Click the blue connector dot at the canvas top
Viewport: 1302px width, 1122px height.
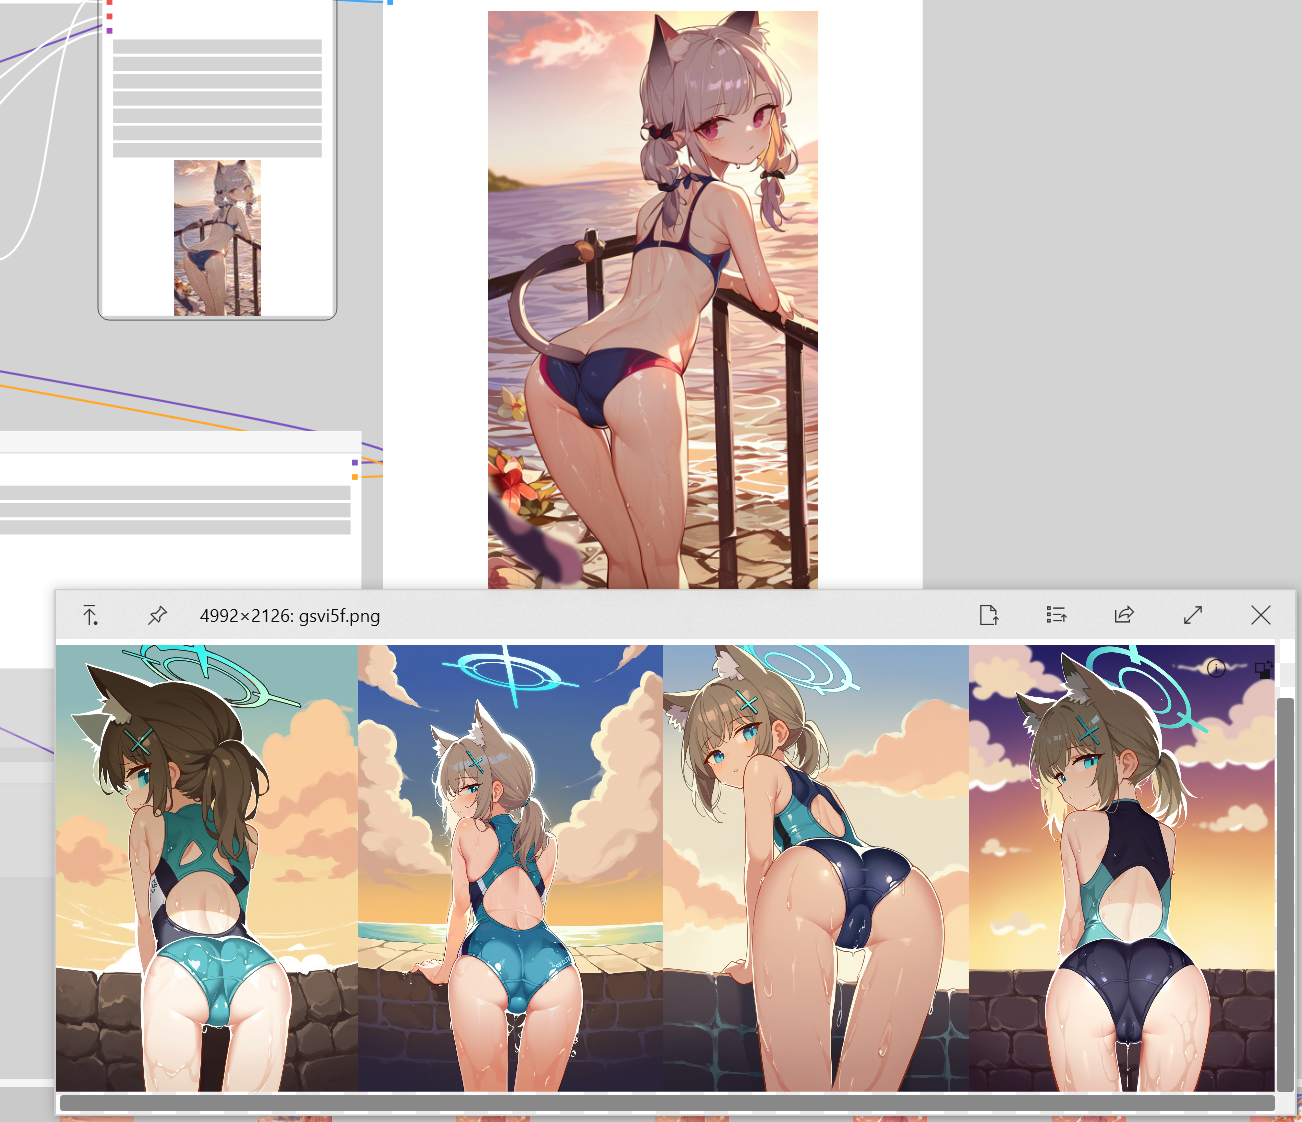tap(389, 2)
